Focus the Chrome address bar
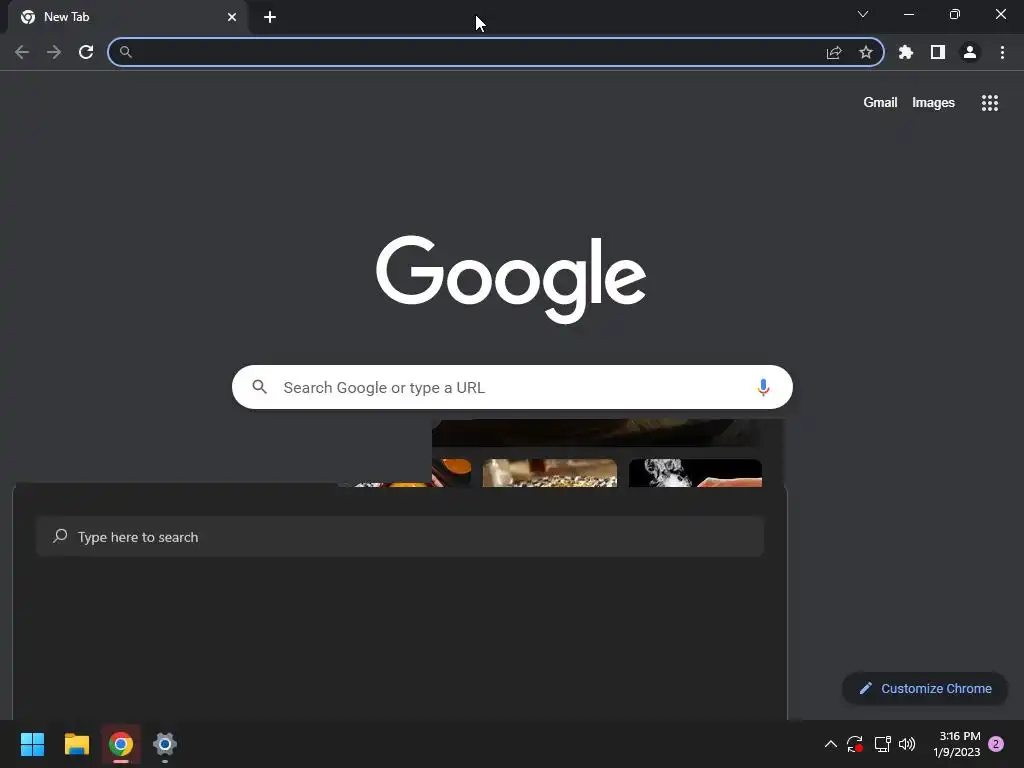 (496, 52)
